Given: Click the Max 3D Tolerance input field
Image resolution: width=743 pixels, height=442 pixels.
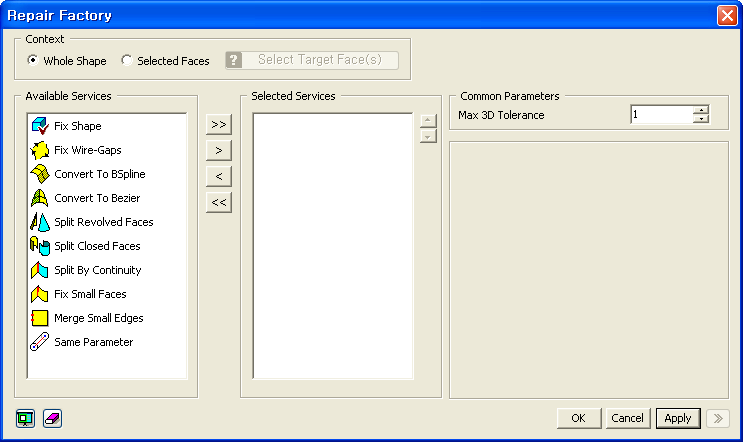Looking at the screenshot, I should coord(661,115).
